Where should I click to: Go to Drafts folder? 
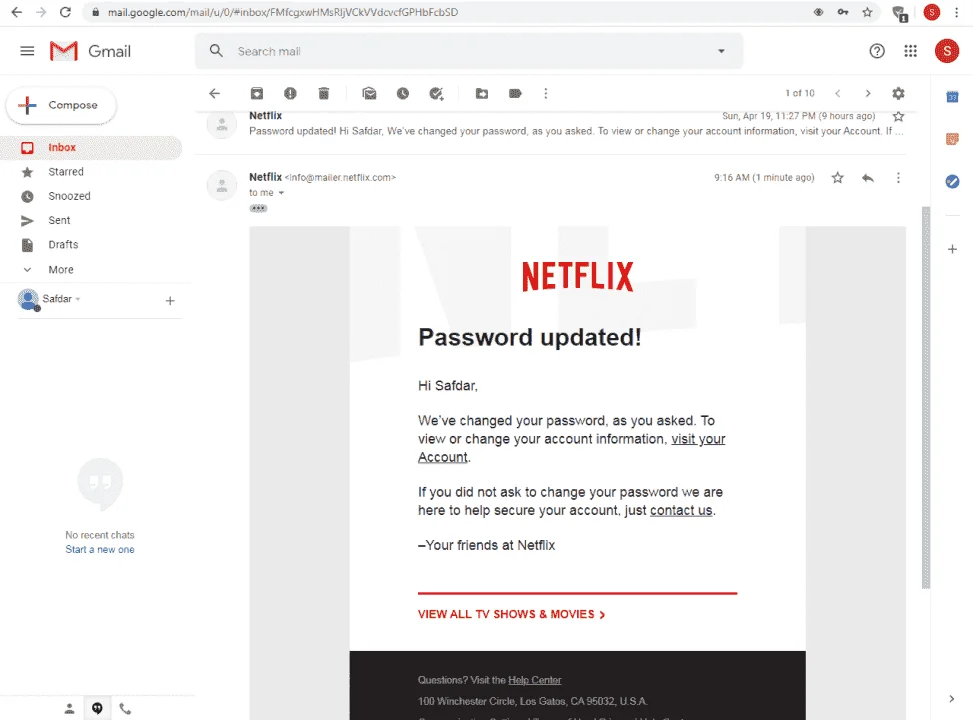point(63,245)
